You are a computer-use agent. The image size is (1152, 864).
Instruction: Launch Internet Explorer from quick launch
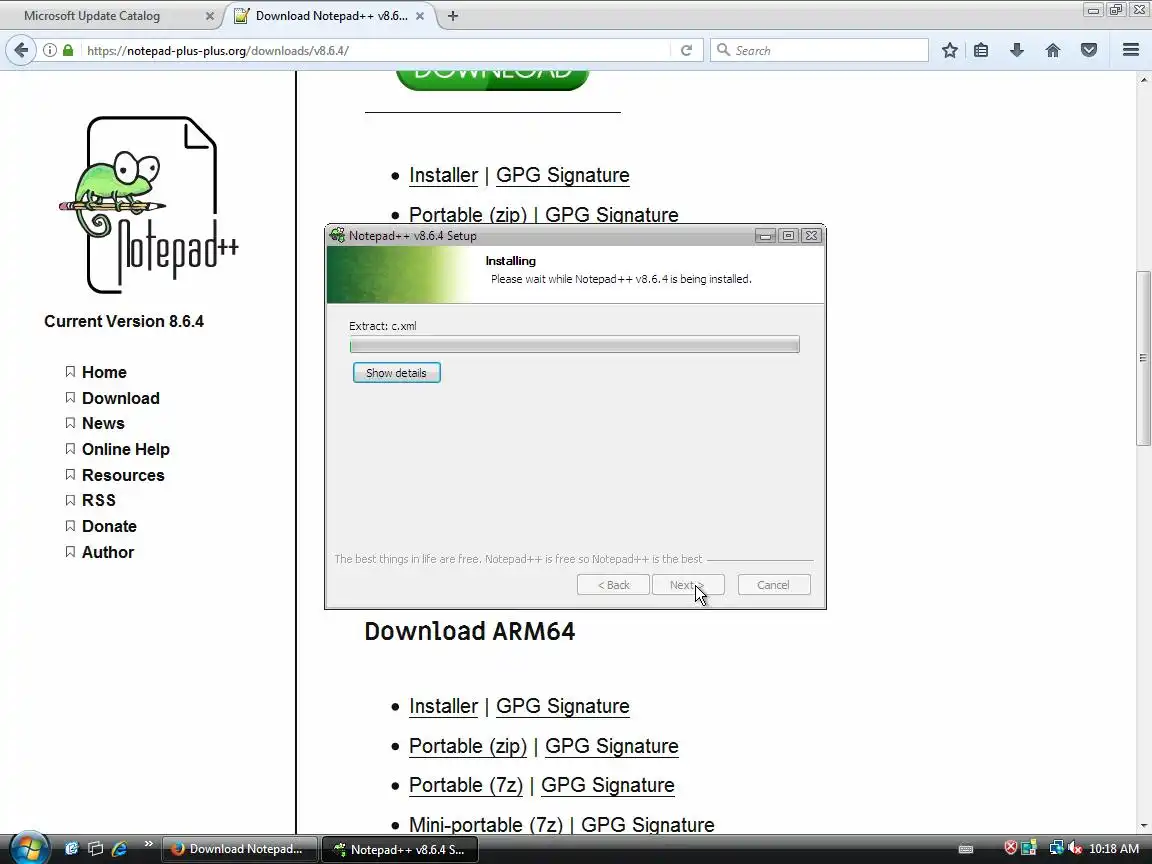click(x=119, y=849)
